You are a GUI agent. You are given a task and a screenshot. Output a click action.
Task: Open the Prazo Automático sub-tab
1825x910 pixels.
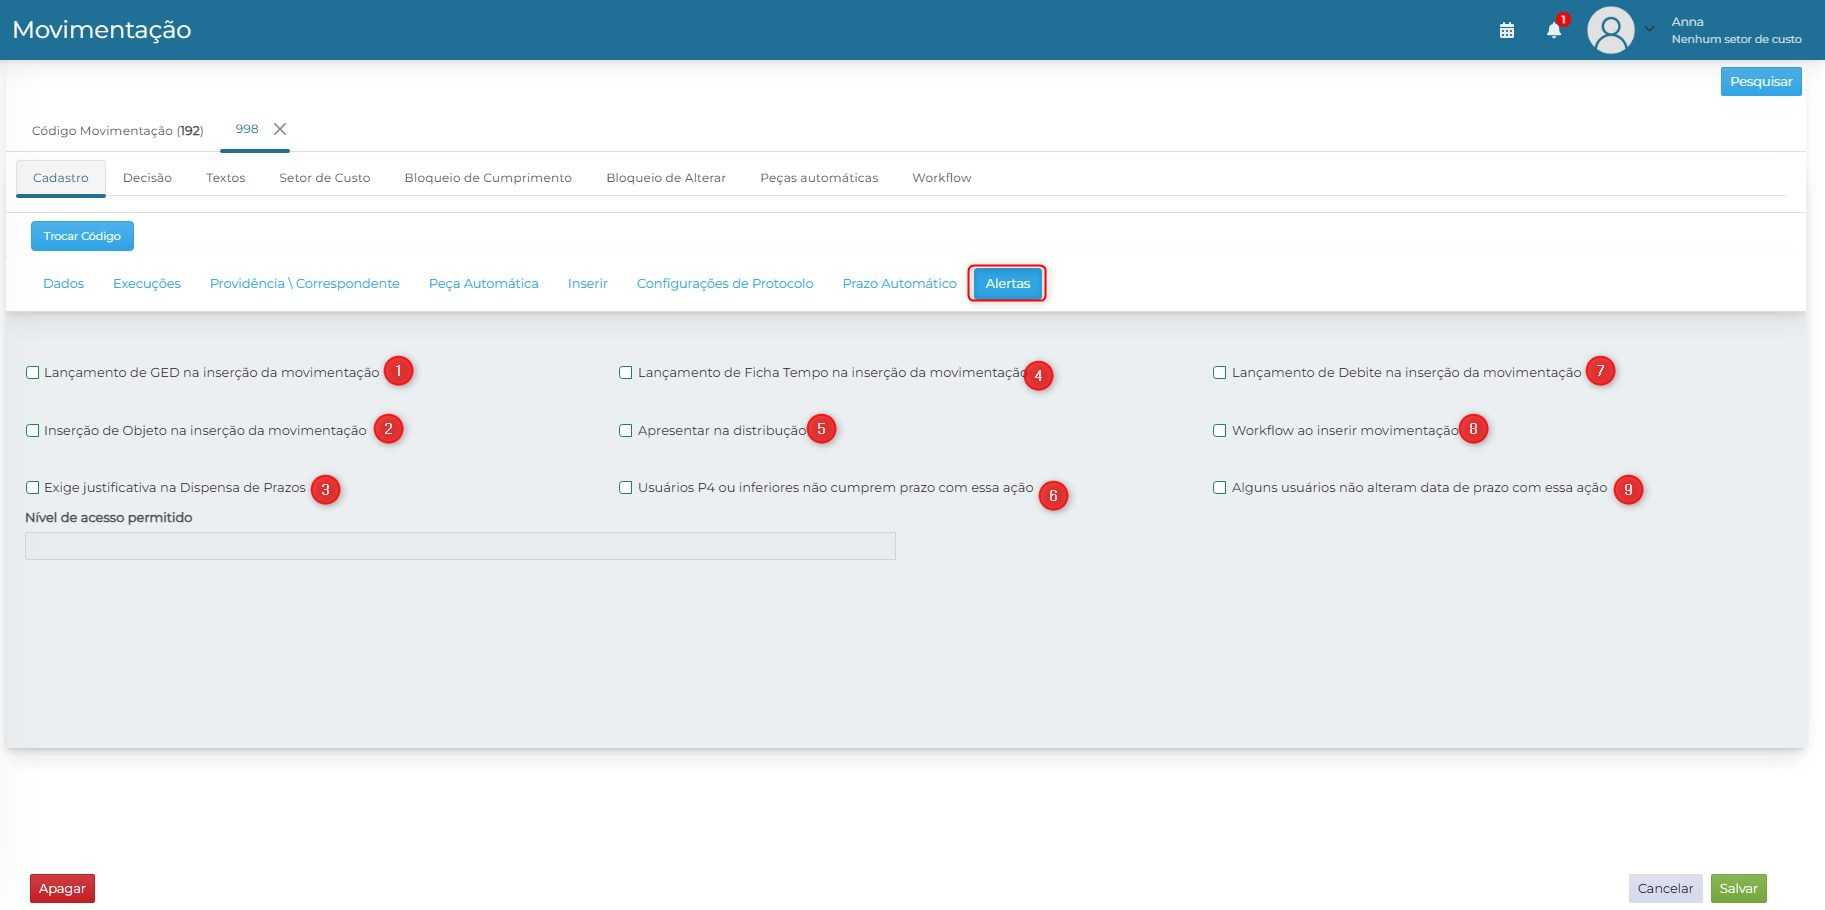(x=900, y=284)
